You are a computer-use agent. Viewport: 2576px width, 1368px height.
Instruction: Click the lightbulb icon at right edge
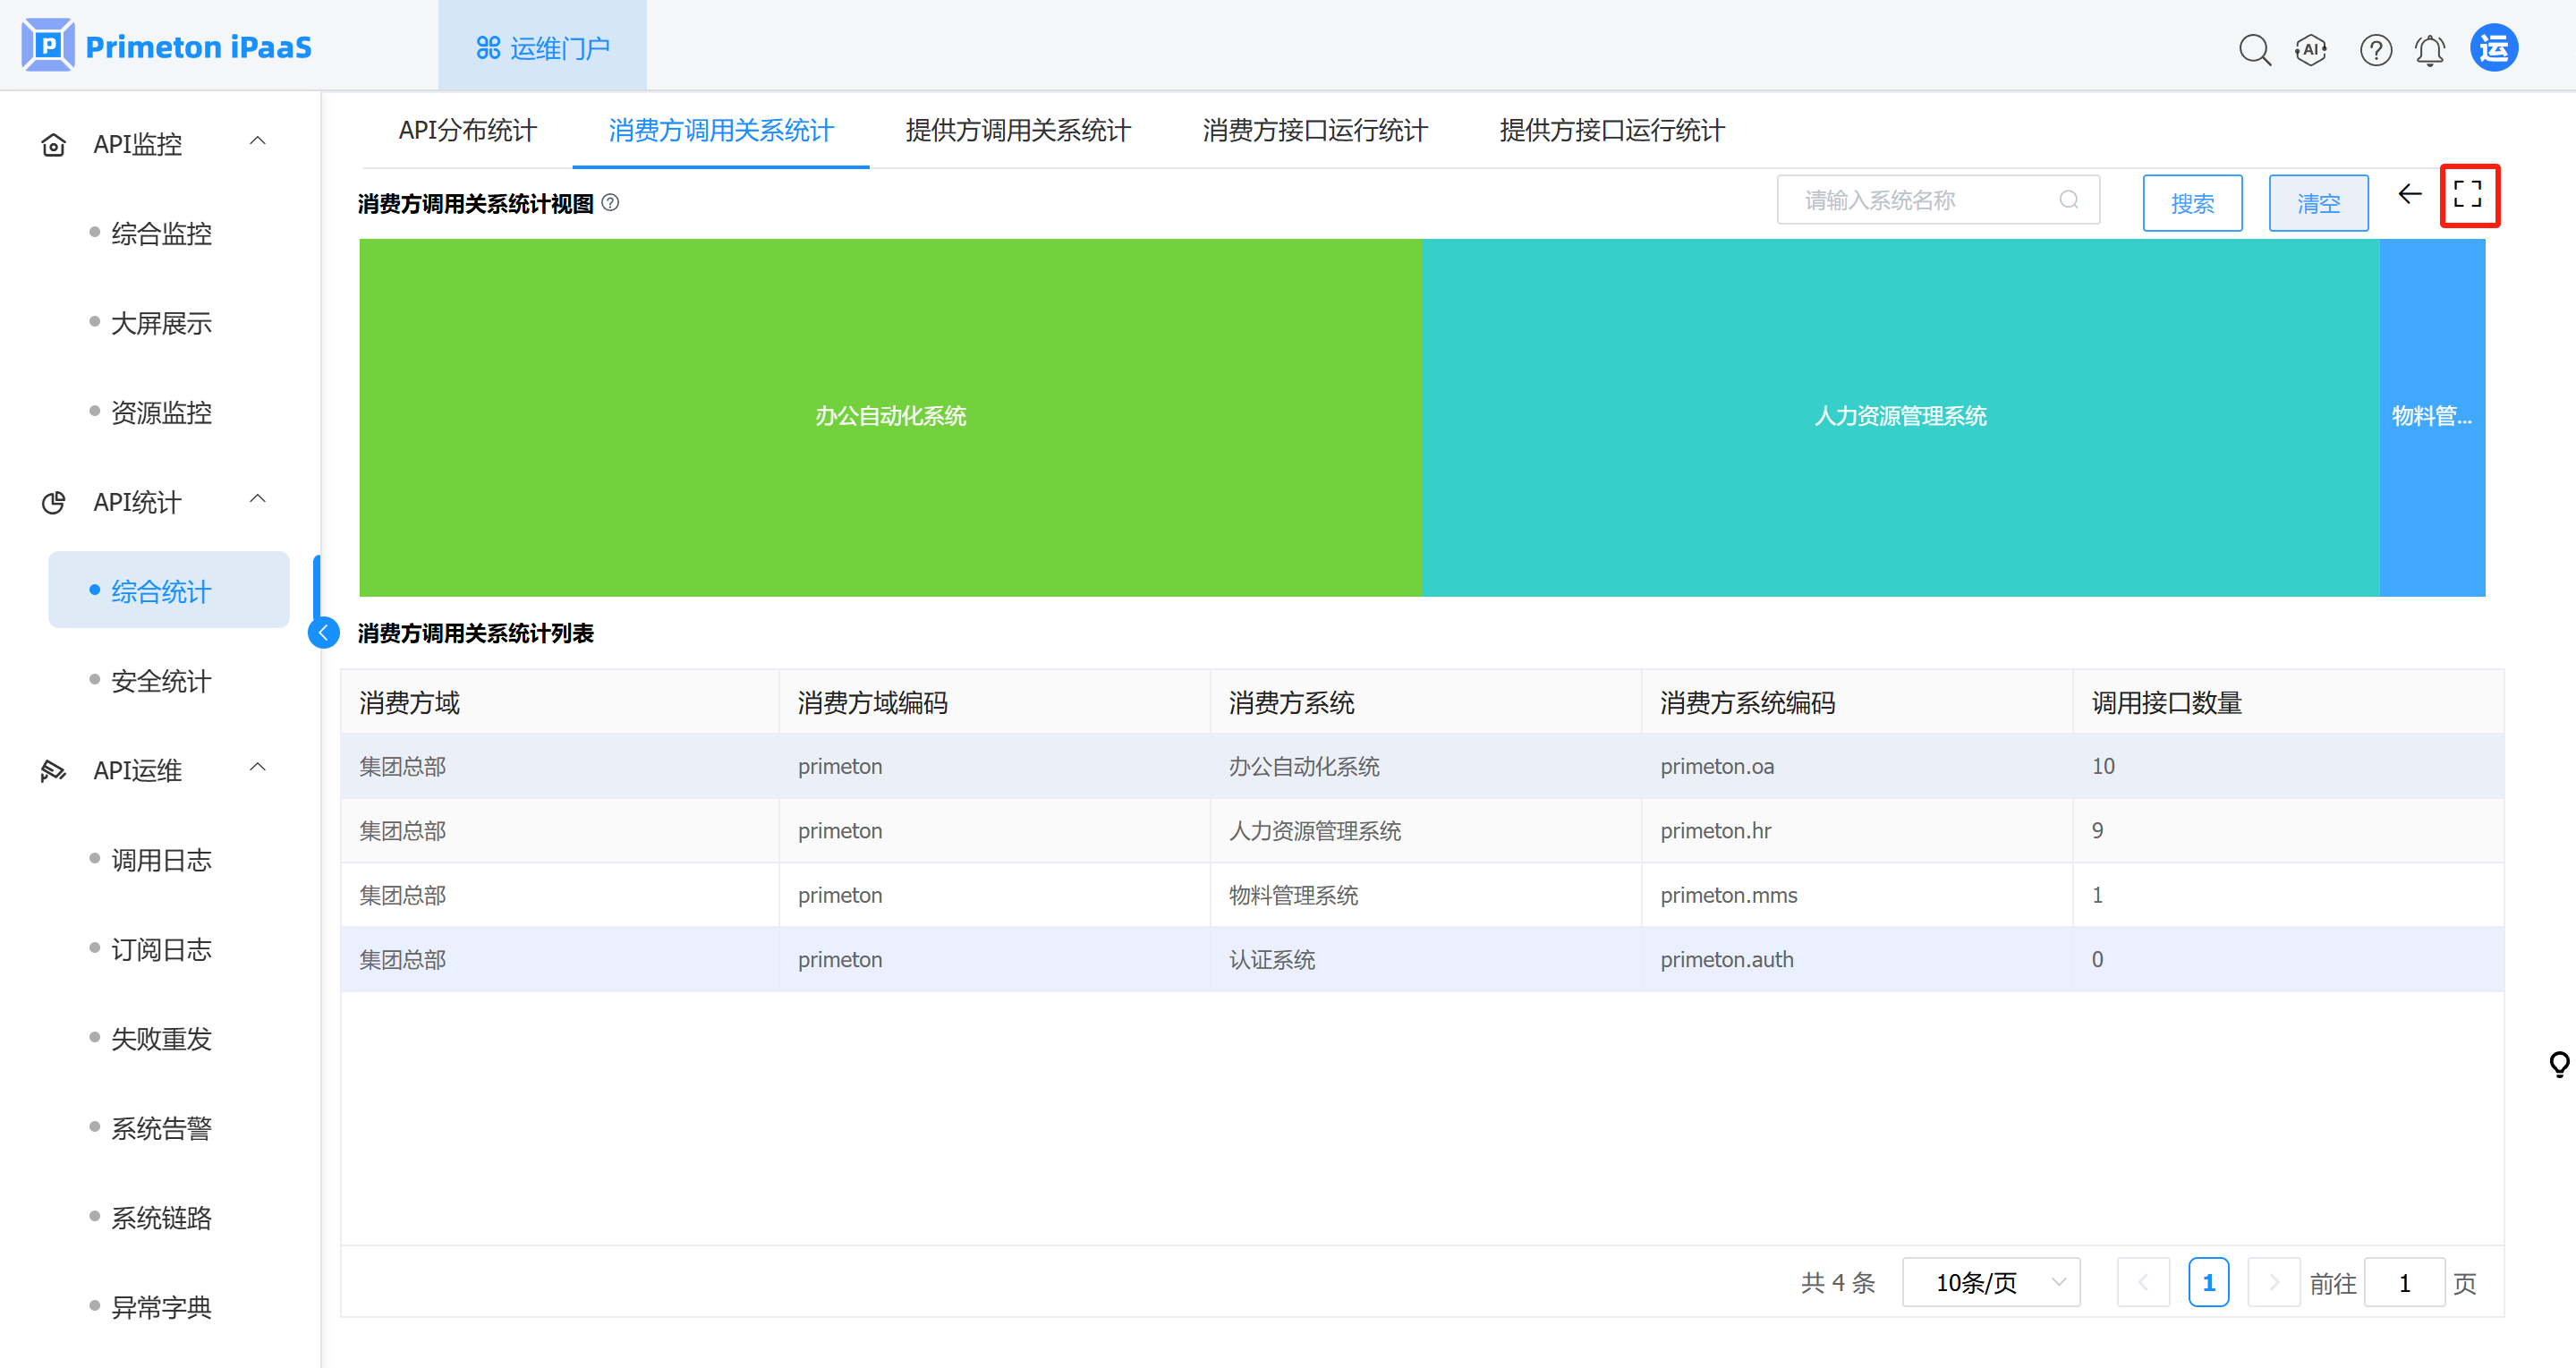tap(2559, 1063)
